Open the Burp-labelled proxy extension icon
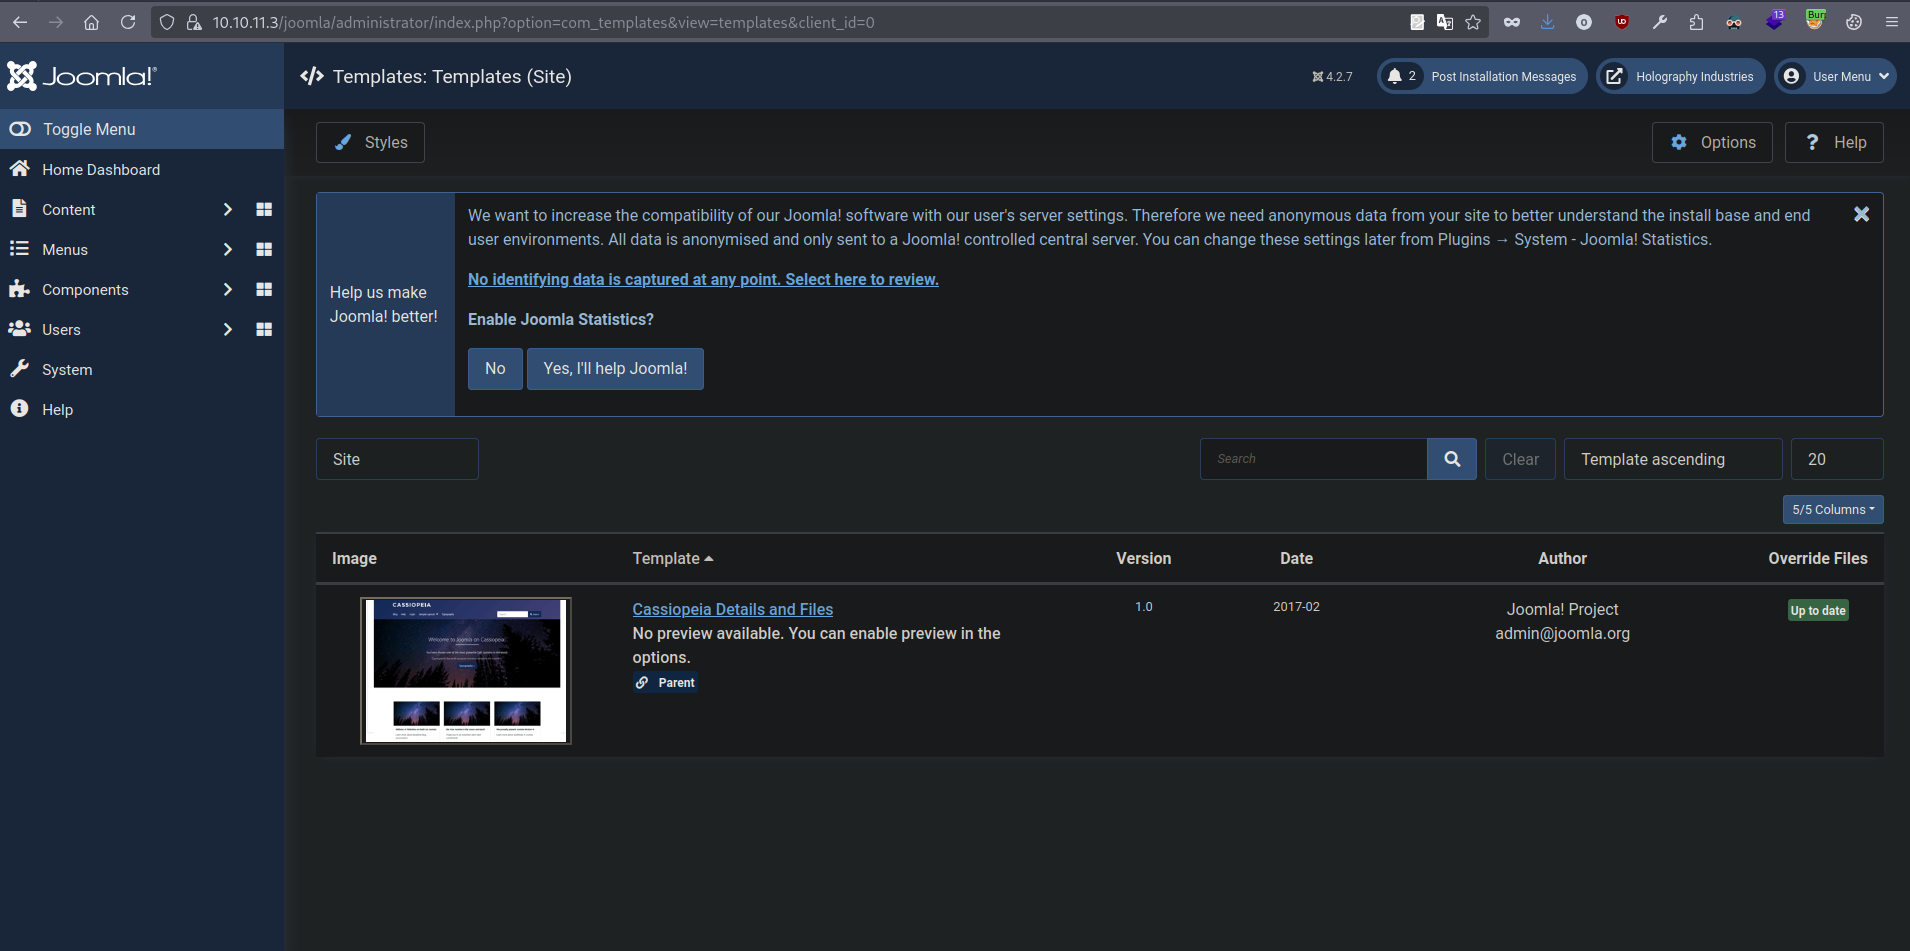Viewport: 1910px width, 951px height. click(x=1815, y=20)
